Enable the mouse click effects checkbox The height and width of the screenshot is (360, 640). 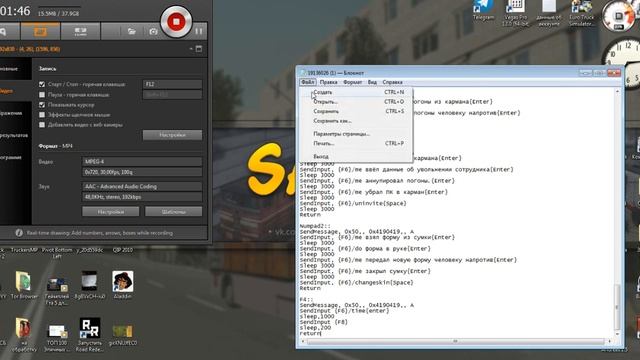(x=42, y=115)
